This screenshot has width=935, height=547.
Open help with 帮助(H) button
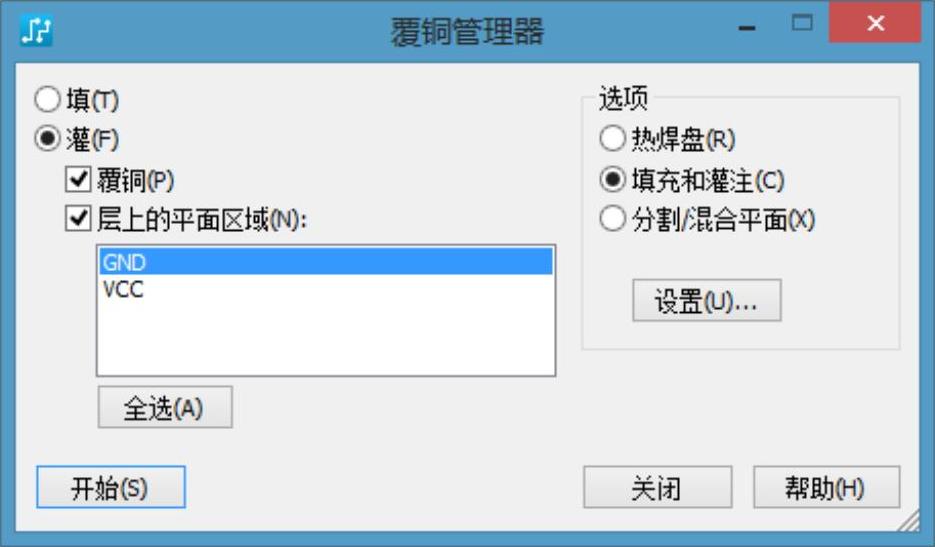(826, 487)
